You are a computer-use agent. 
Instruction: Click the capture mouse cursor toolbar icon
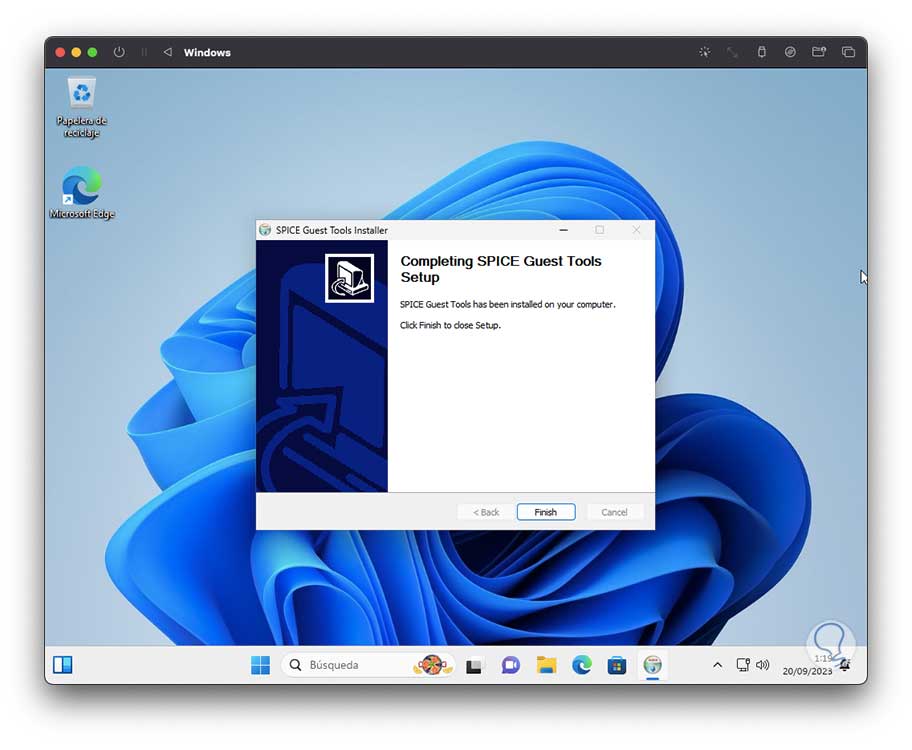(704, 52)
